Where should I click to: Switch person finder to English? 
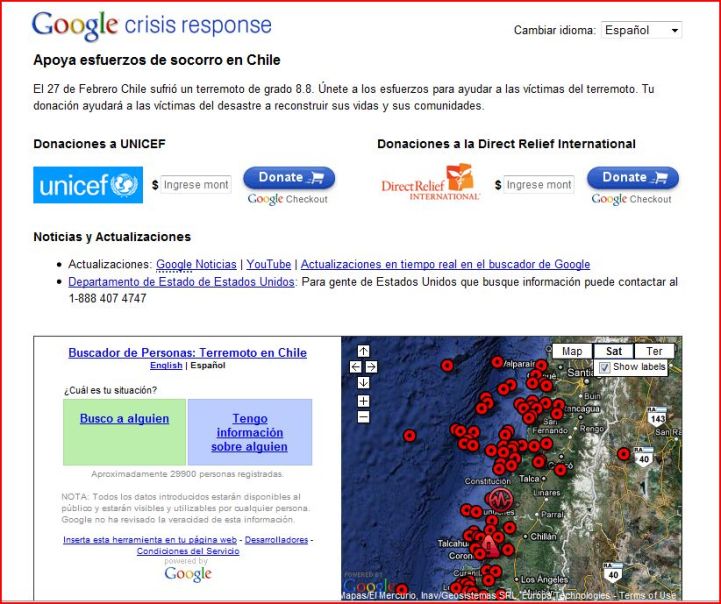click(x=166, y=365)
